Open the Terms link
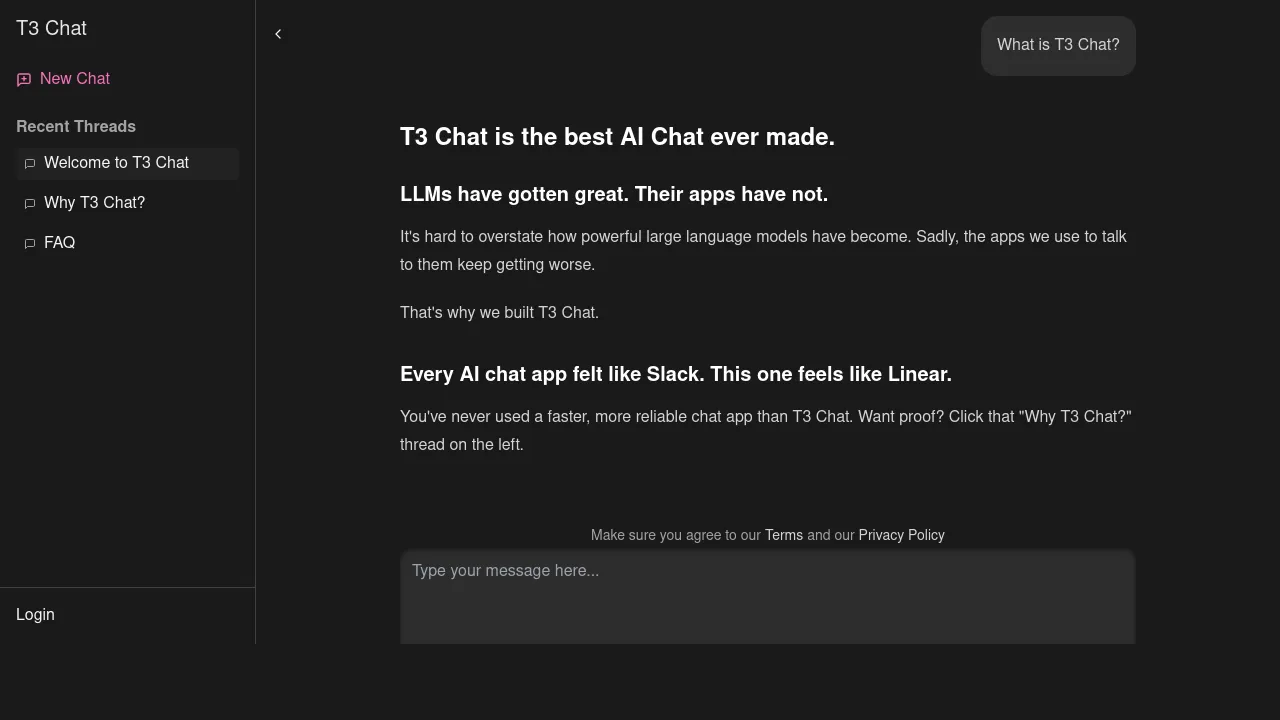Screen dimensions: 1280x720 [784, 535]
